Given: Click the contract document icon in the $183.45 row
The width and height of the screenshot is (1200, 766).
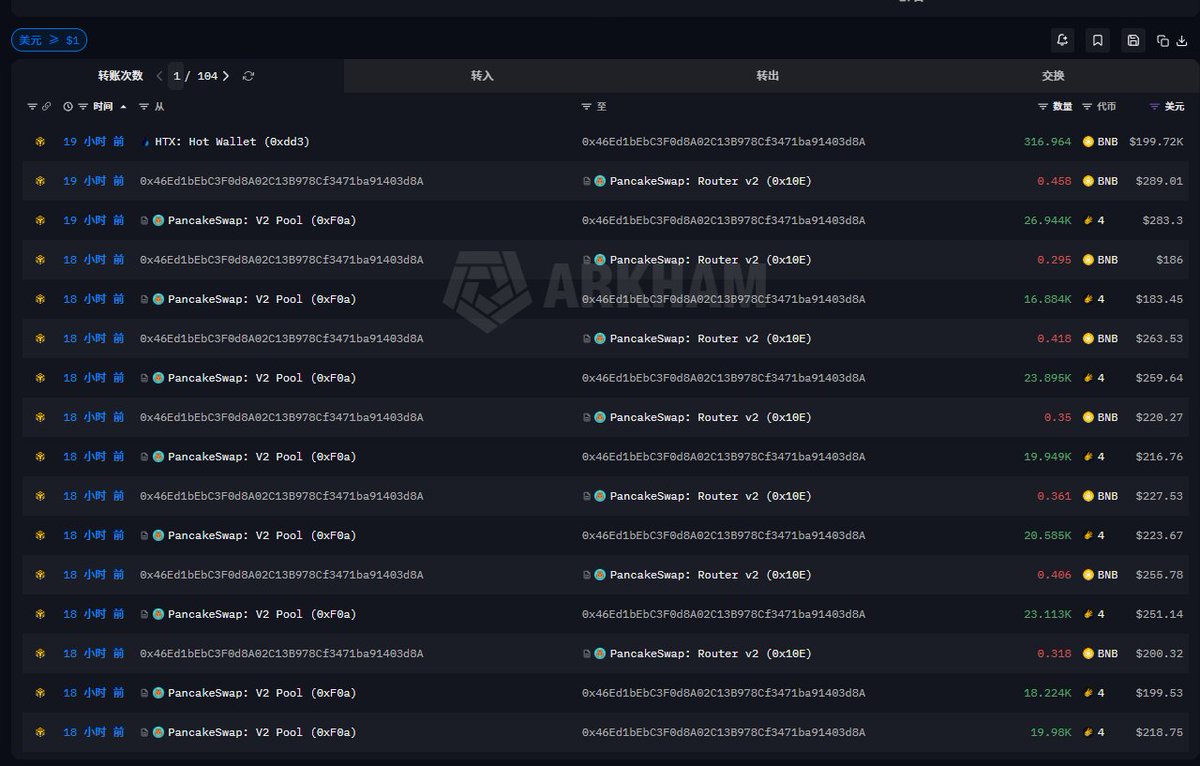Looking at the screenshot, I should pos(145,300).
